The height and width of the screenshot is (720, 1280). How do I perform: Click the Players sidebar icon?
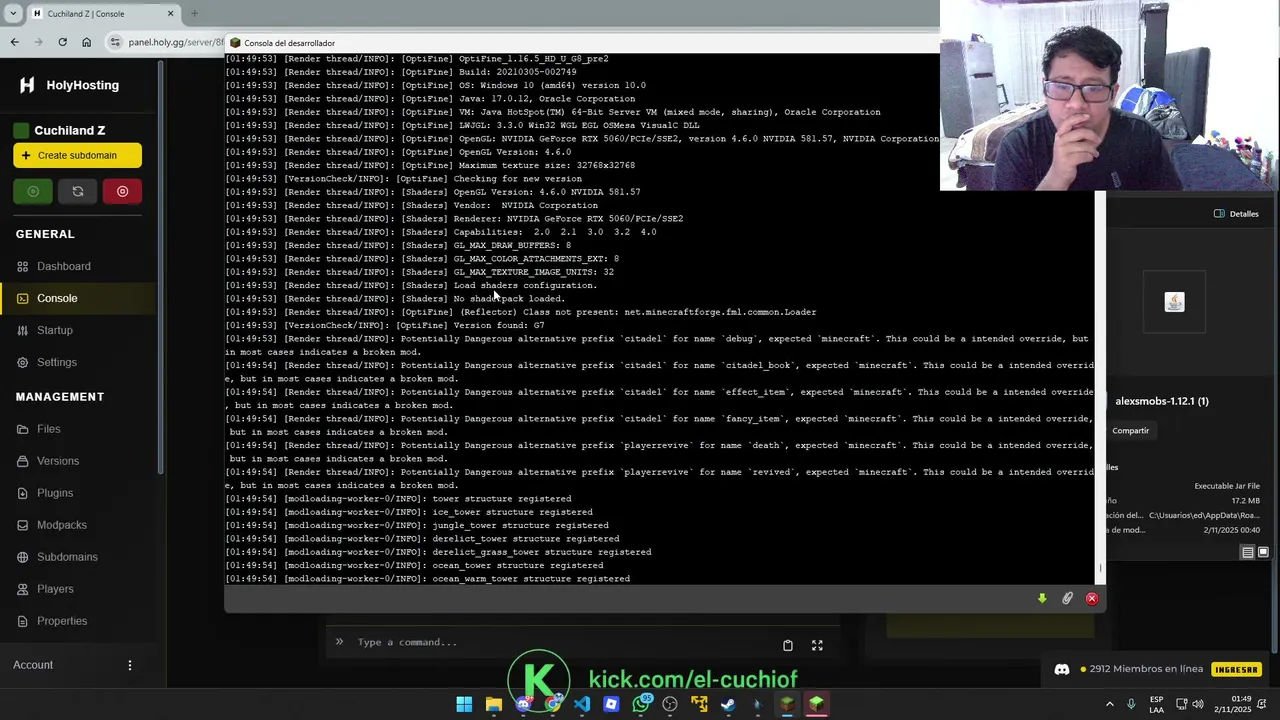pyautogui.click(x=23, y=589)
